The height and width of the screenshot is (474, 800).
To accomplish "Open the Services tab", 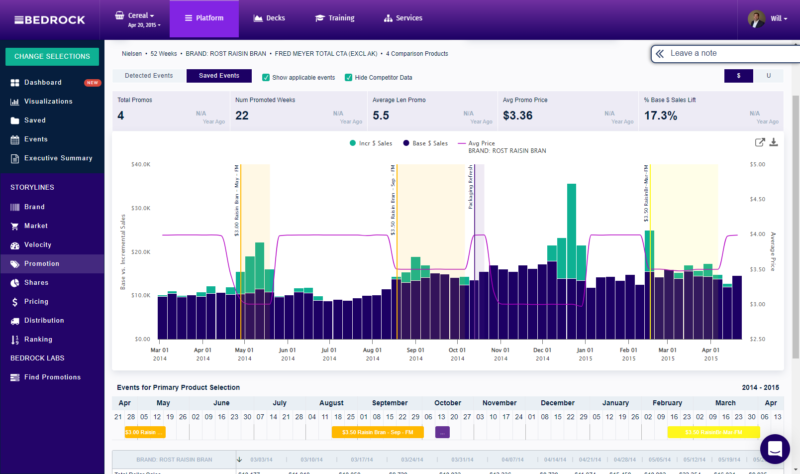I will 403,18.
